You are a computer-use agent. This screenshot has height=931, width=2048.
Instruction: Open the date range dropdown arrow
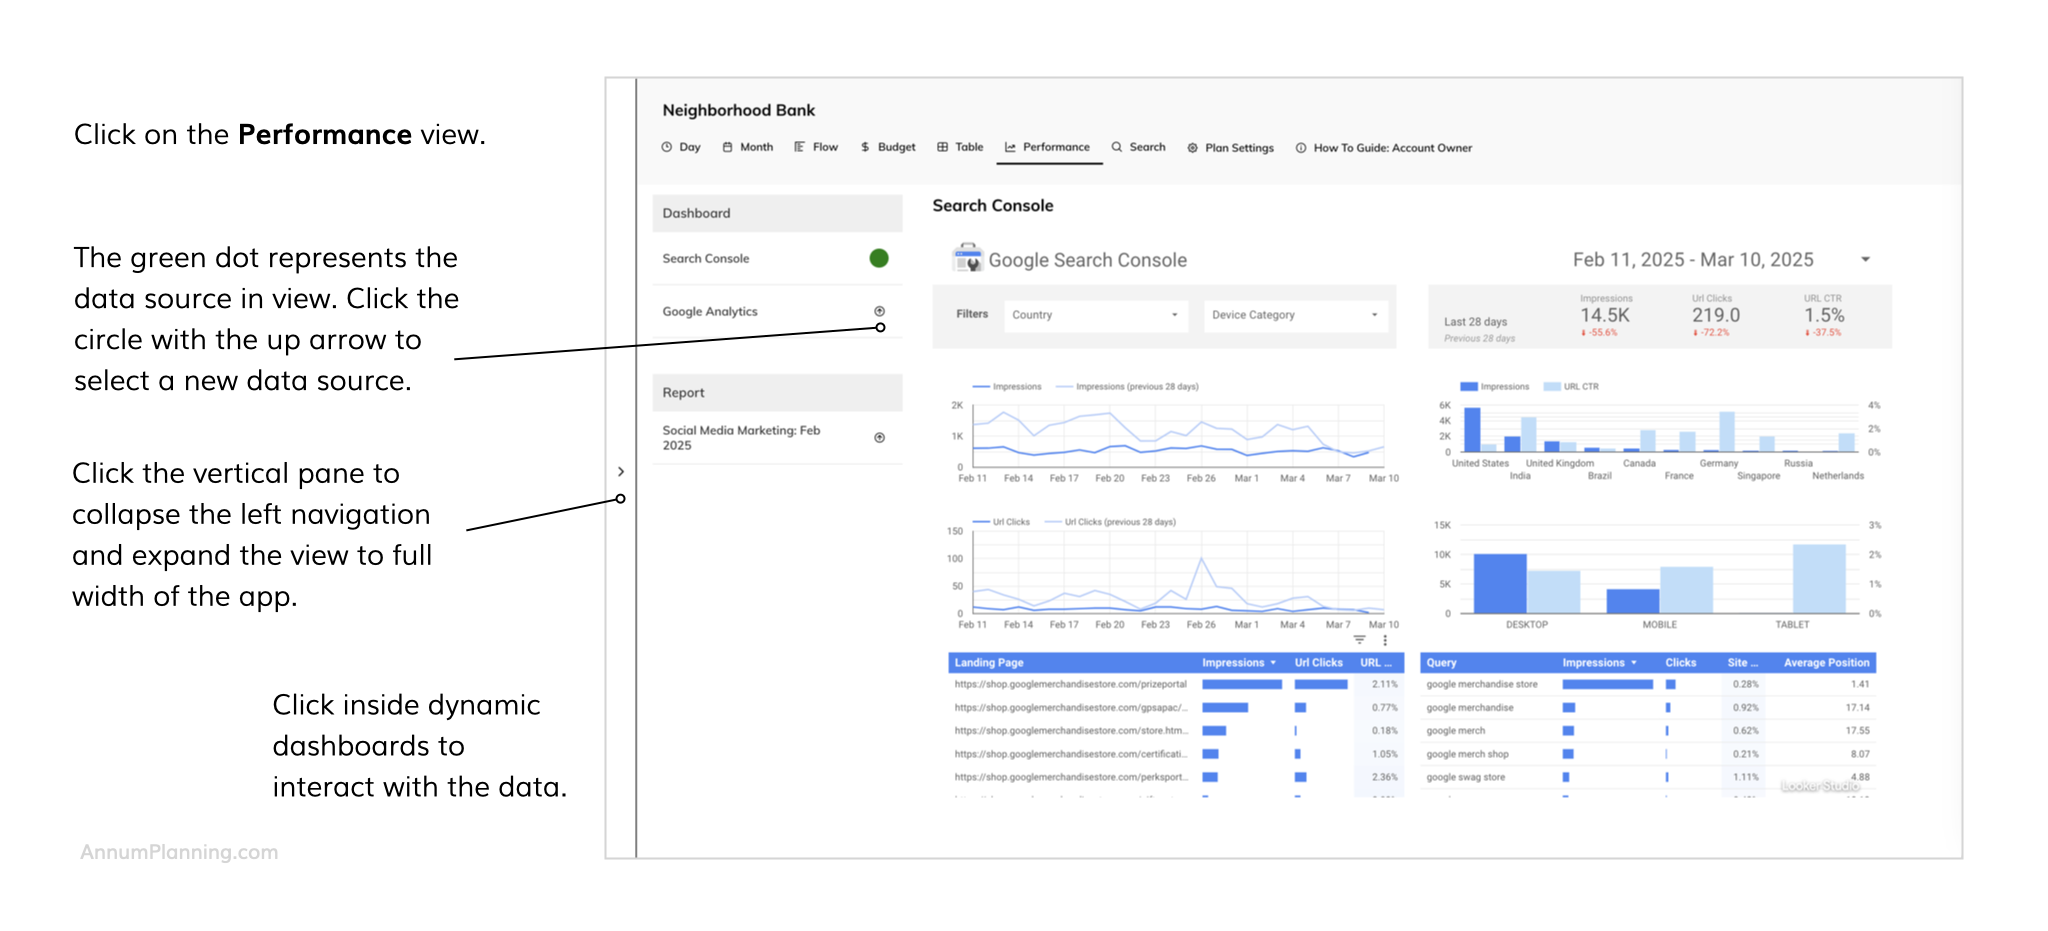tap(1865, 260)
